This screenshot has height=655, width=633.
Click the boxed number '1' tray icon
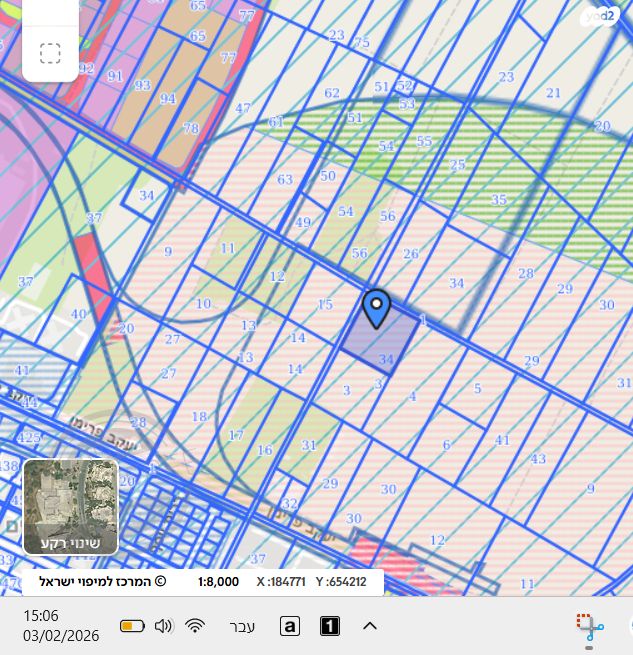(330, 626)
